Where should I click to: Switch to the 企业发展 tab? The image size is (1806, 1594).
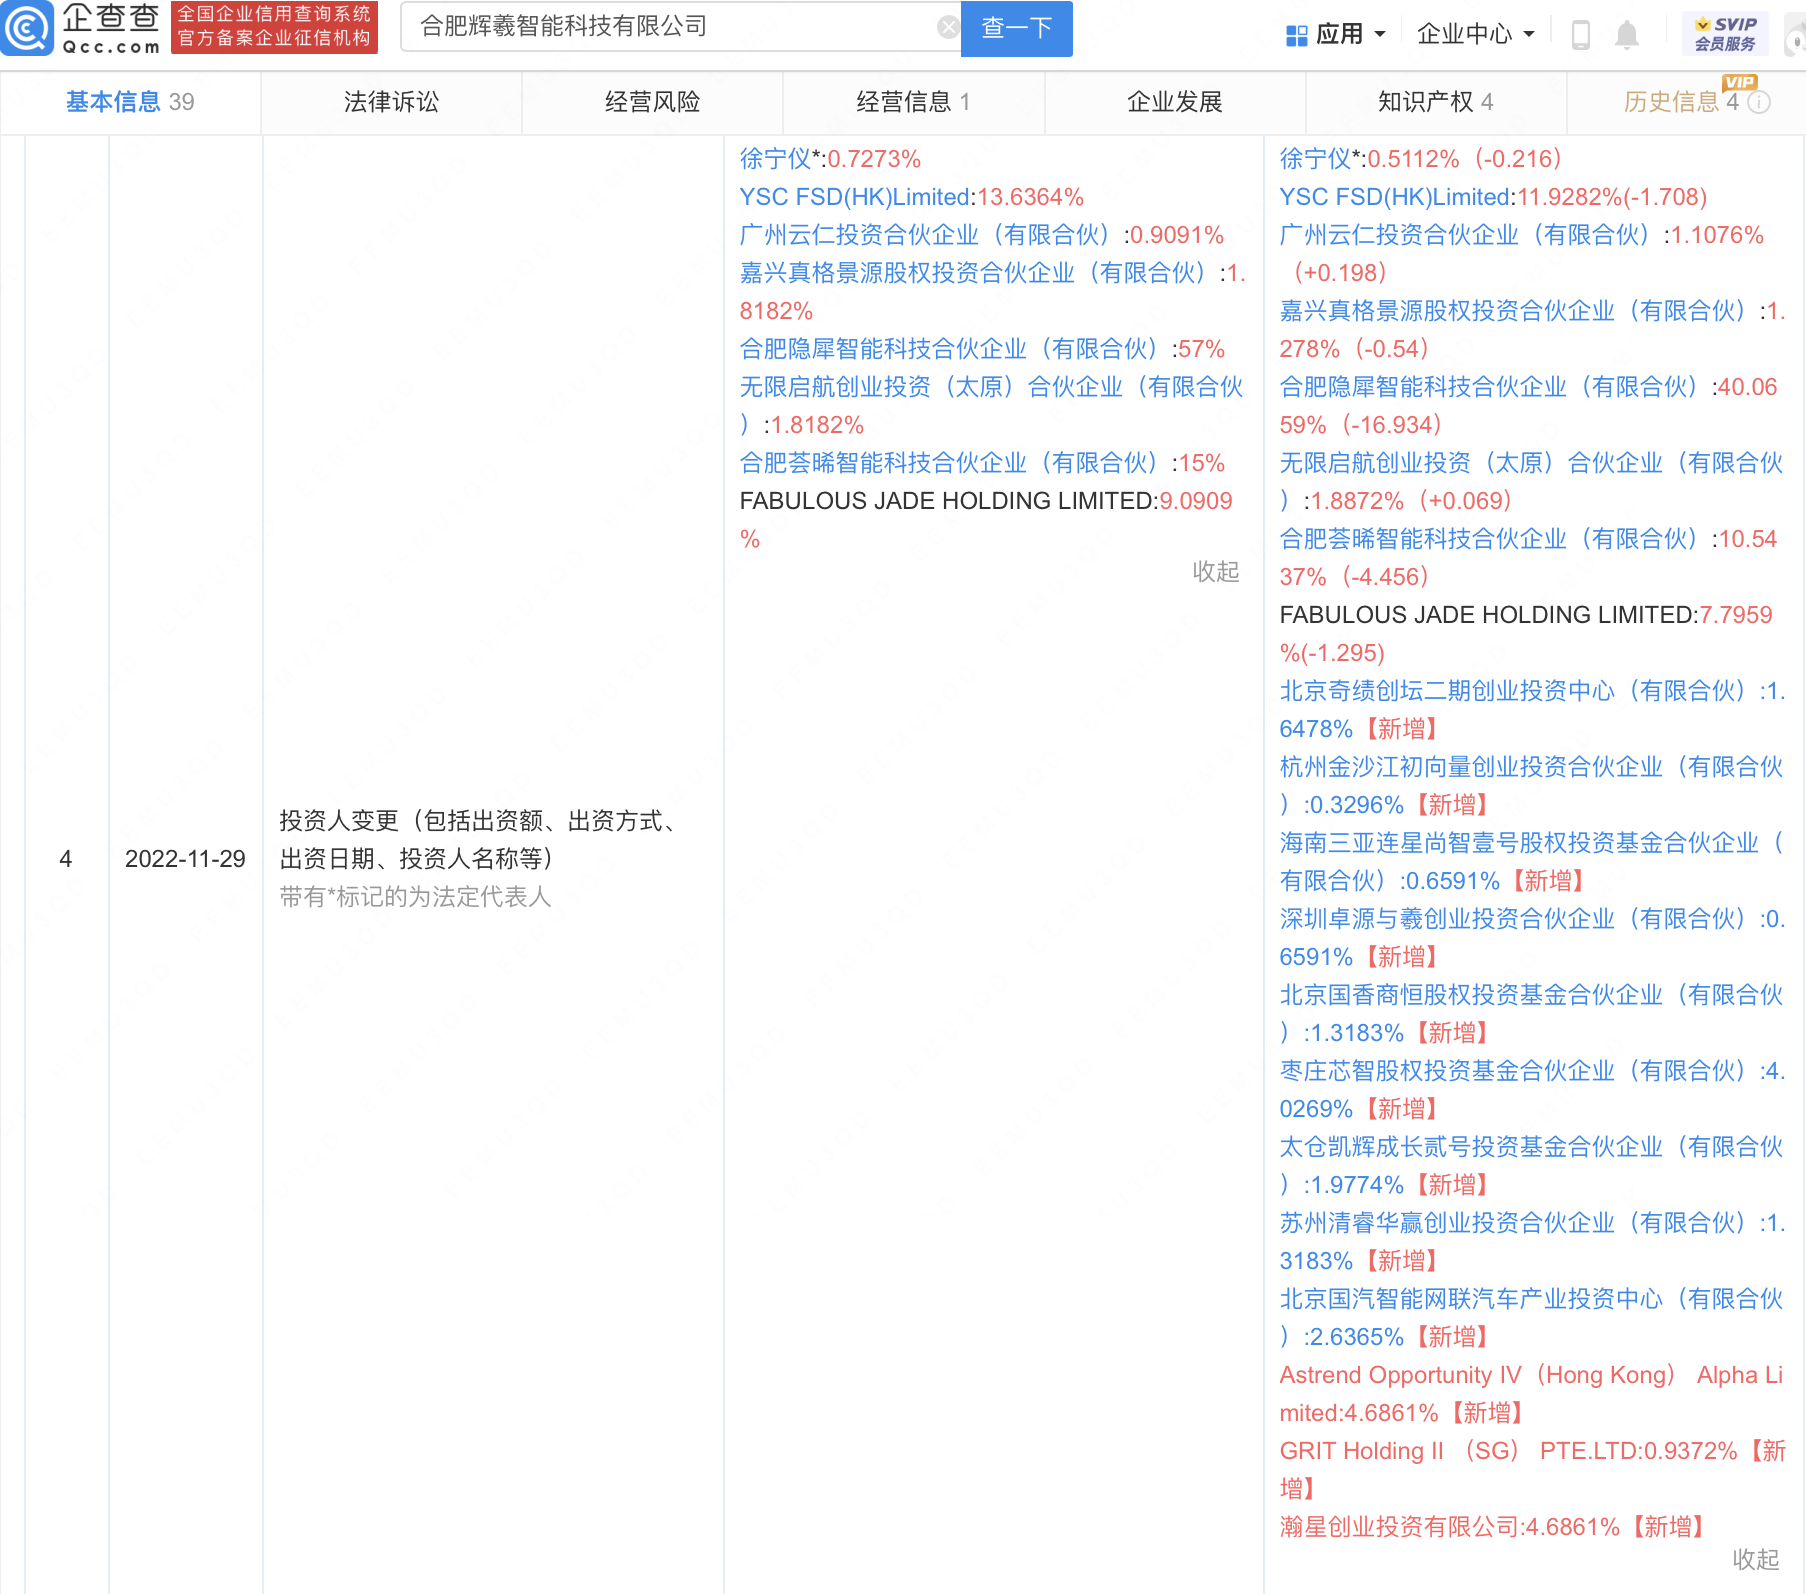click(x=1174, y=102)
